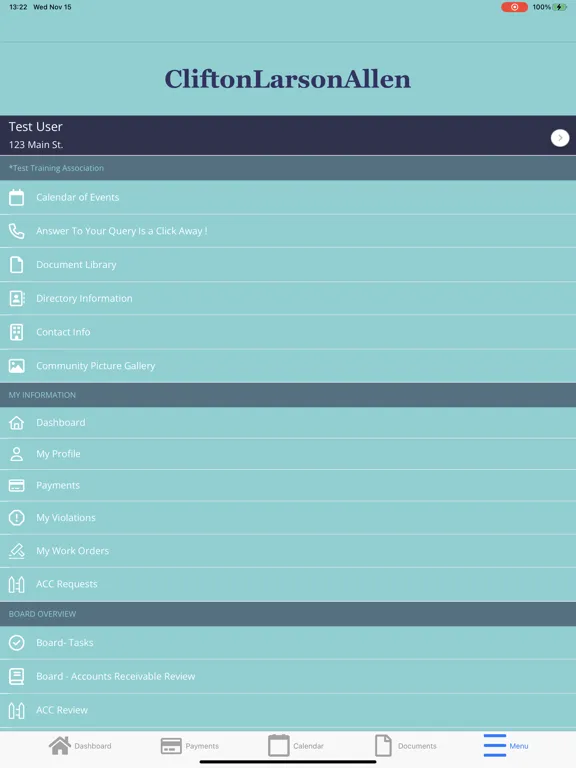Screen dimensions: 576x768
Task: Switch to the Payments tab label at bottom
Action: (x=202, y=746)
